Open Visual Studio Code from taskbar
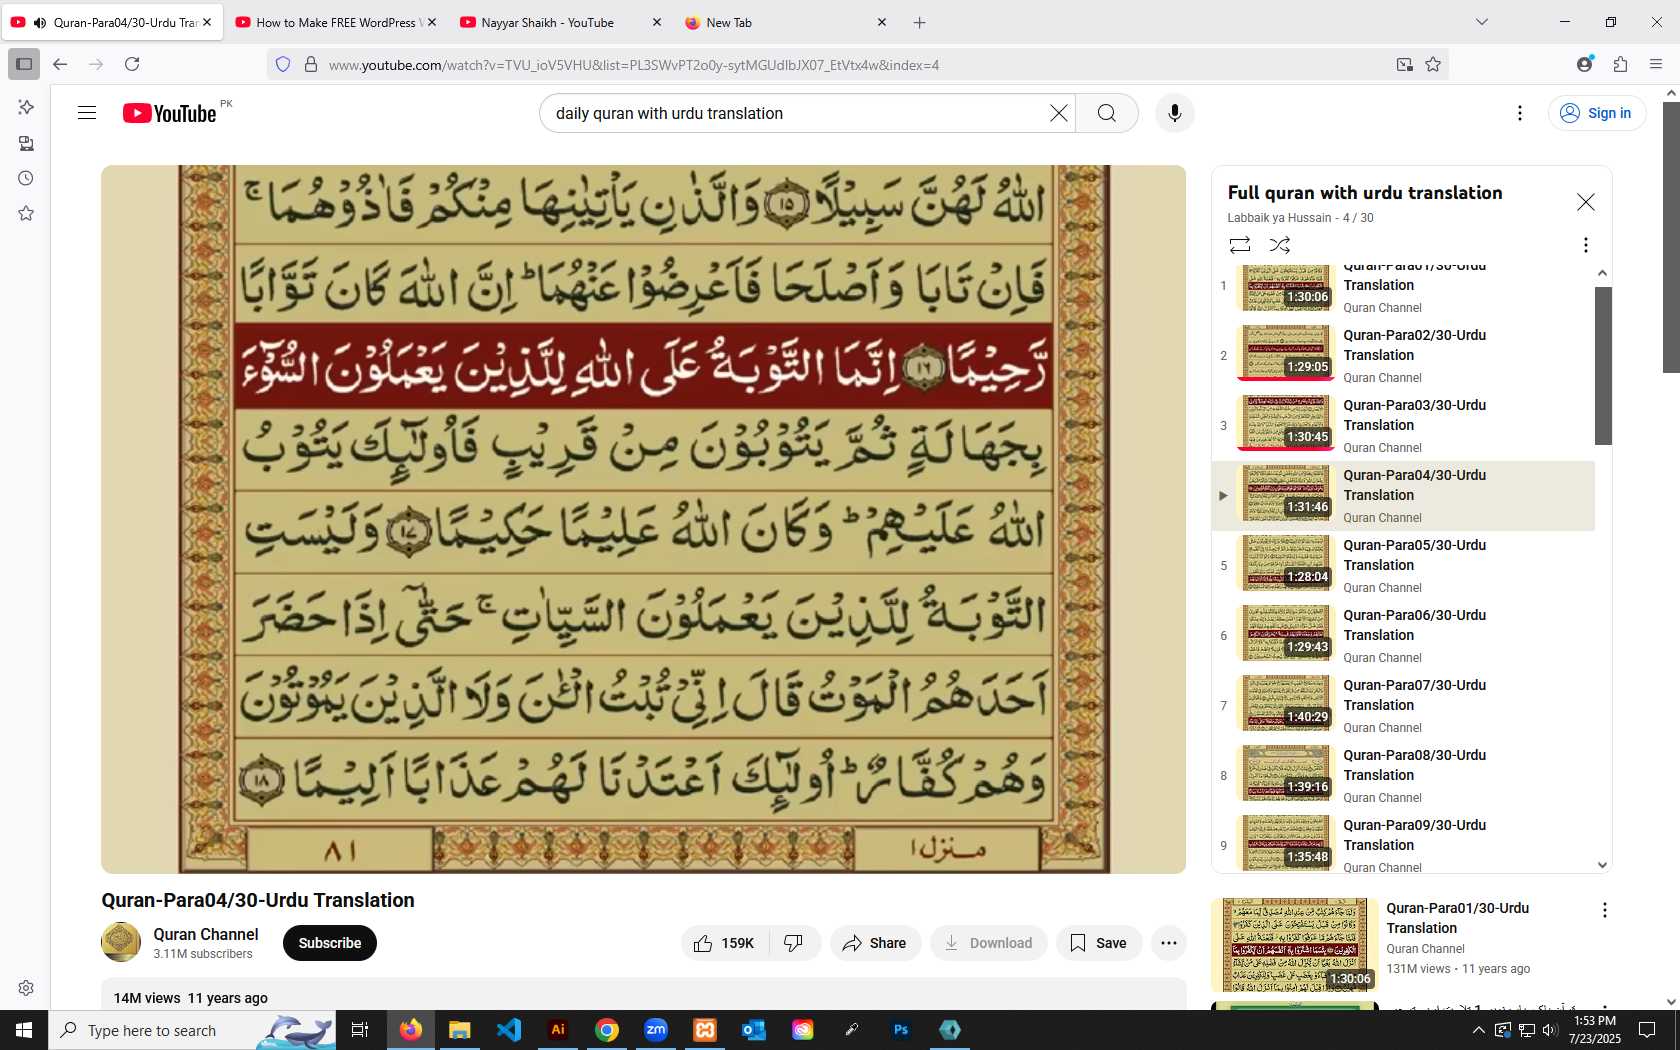 (x=509, y=1030)
